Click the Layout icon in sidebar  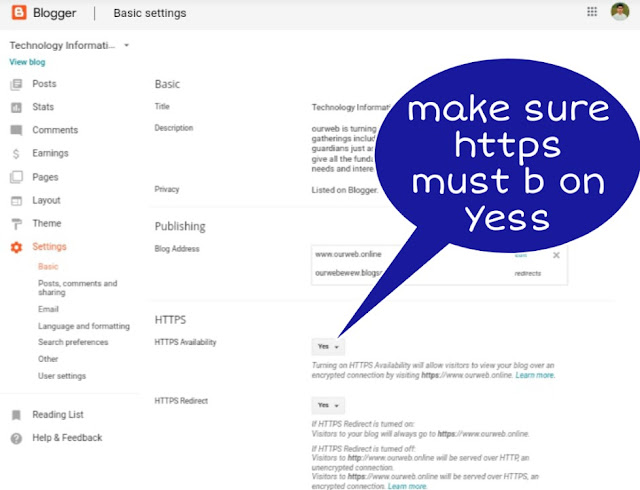coord(16,200)
